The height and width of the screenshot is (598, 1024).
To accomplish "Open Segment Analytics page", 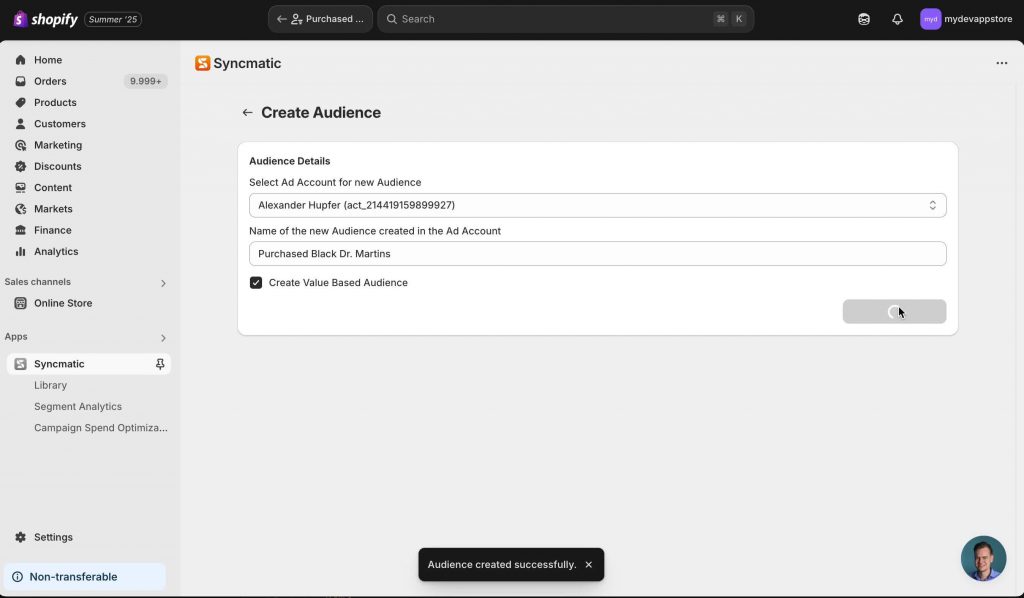I will [78, 406].
